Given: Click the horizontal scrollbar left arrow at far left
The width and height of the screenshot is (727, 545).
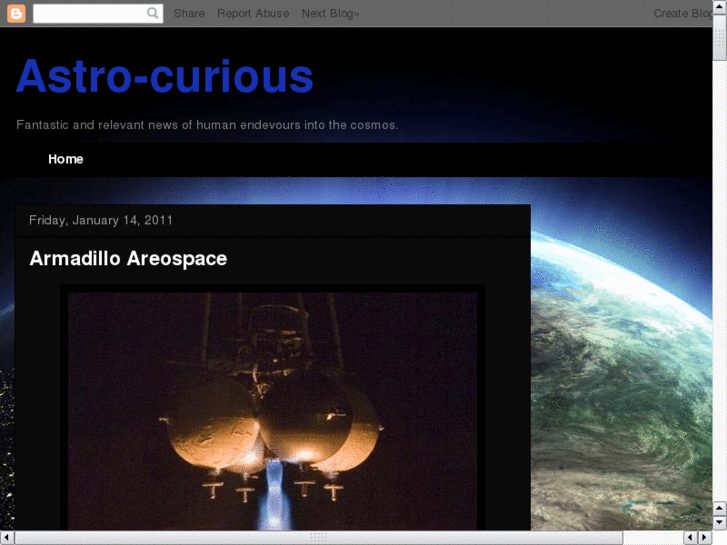Looking at the screenshot, I should [7, 538].
